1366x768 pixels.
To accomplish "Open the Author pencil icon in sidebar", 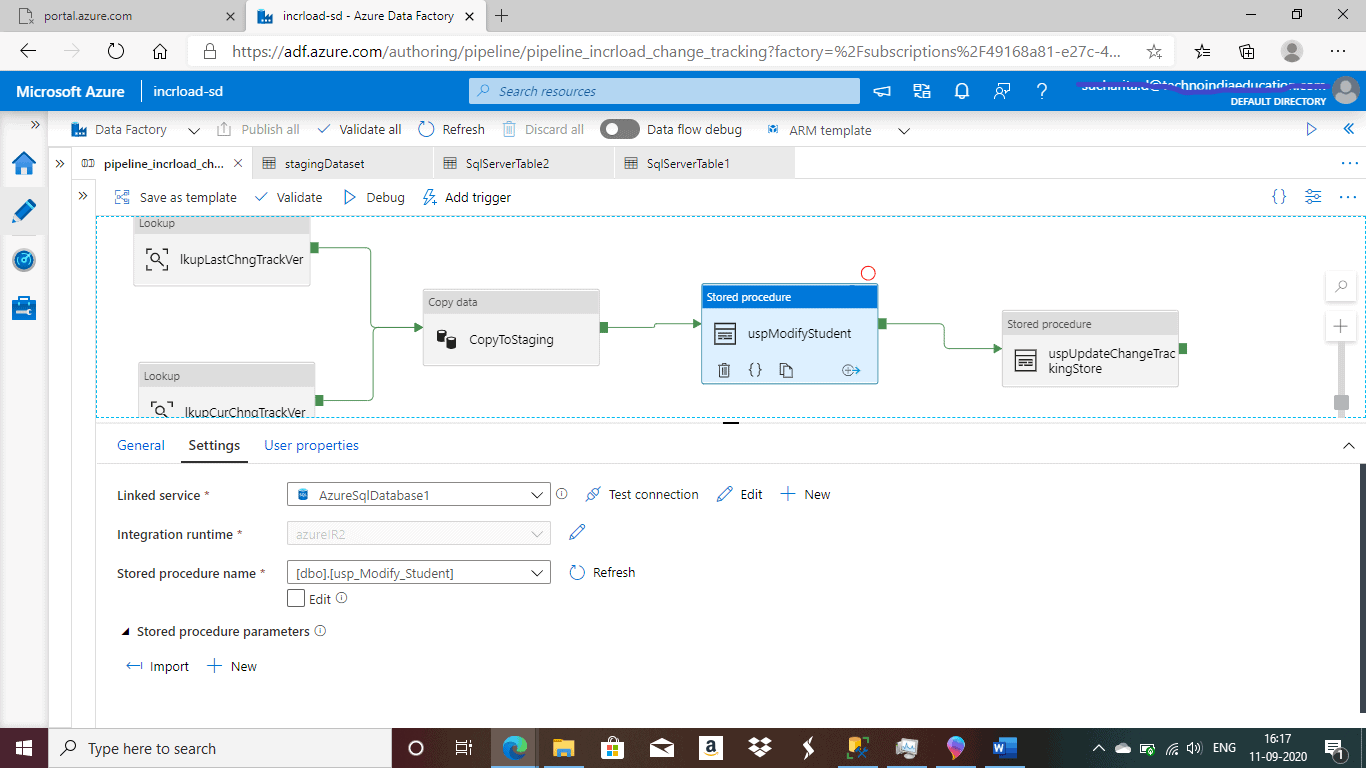I will (x=24, y=211).
